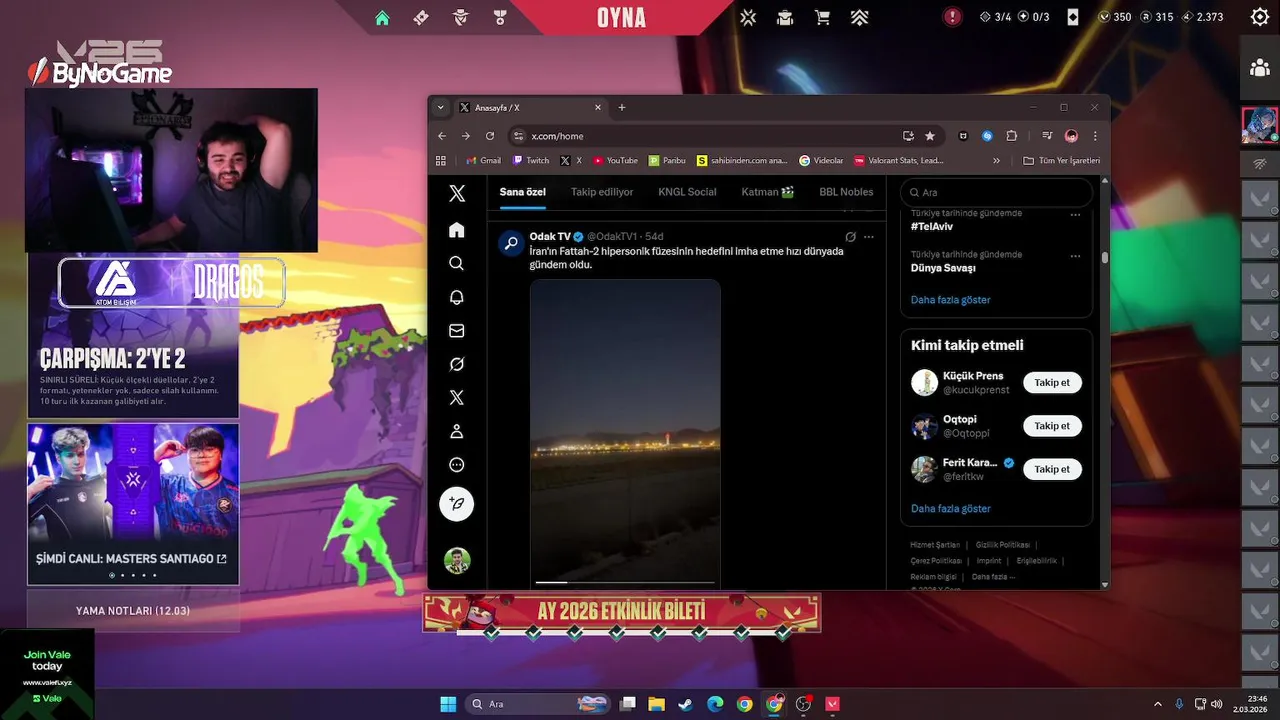Switch to Katman tab
1280x720 pixels.
click(x=768, y=192)
